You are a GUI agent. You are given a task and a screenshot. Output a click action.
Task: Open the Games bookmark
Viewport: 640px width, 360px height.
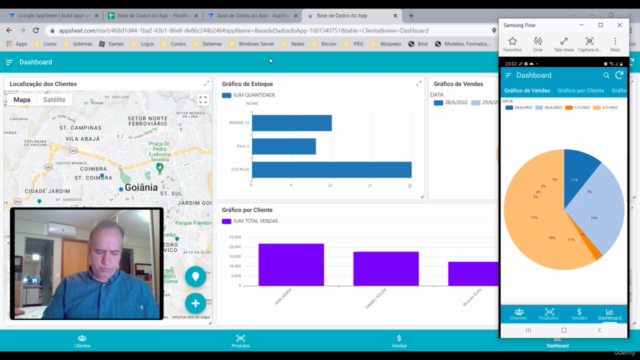tap(111, 44)
